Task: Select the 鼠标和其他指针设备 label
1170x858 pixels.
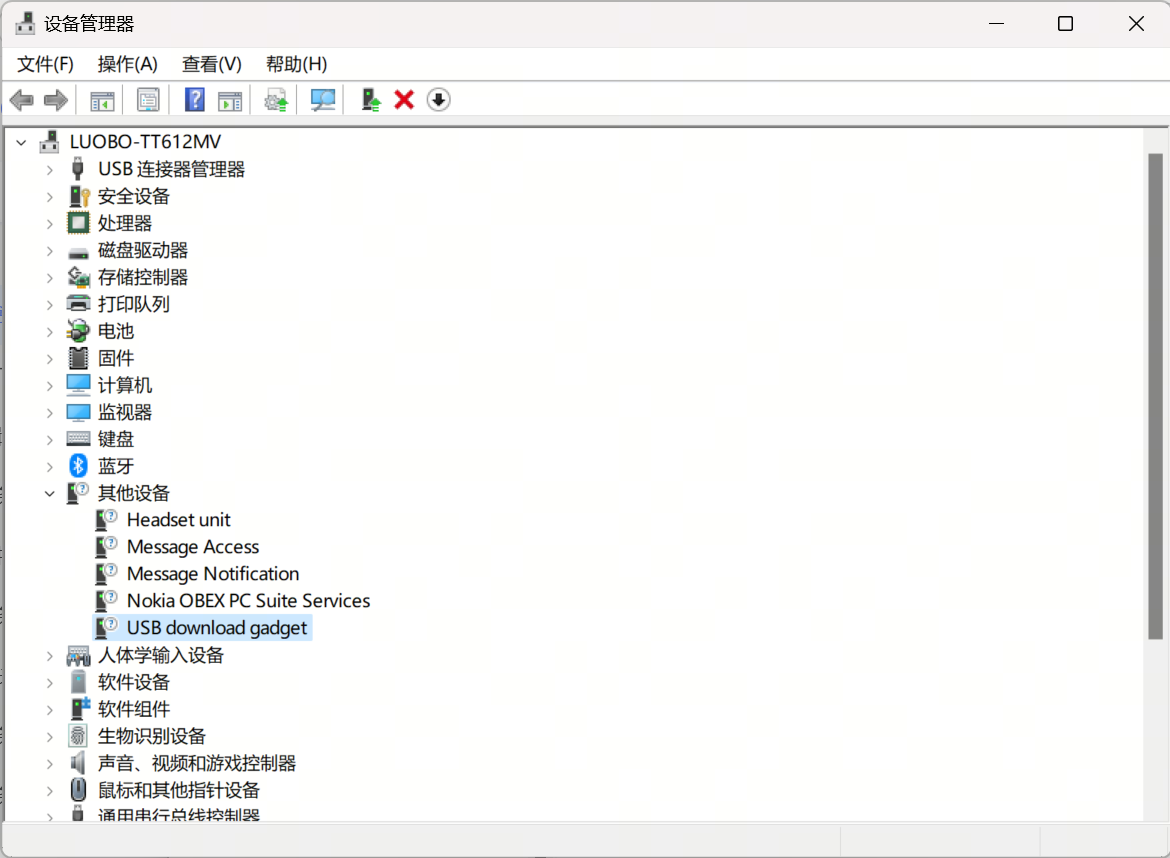Action: click(178, 790)
